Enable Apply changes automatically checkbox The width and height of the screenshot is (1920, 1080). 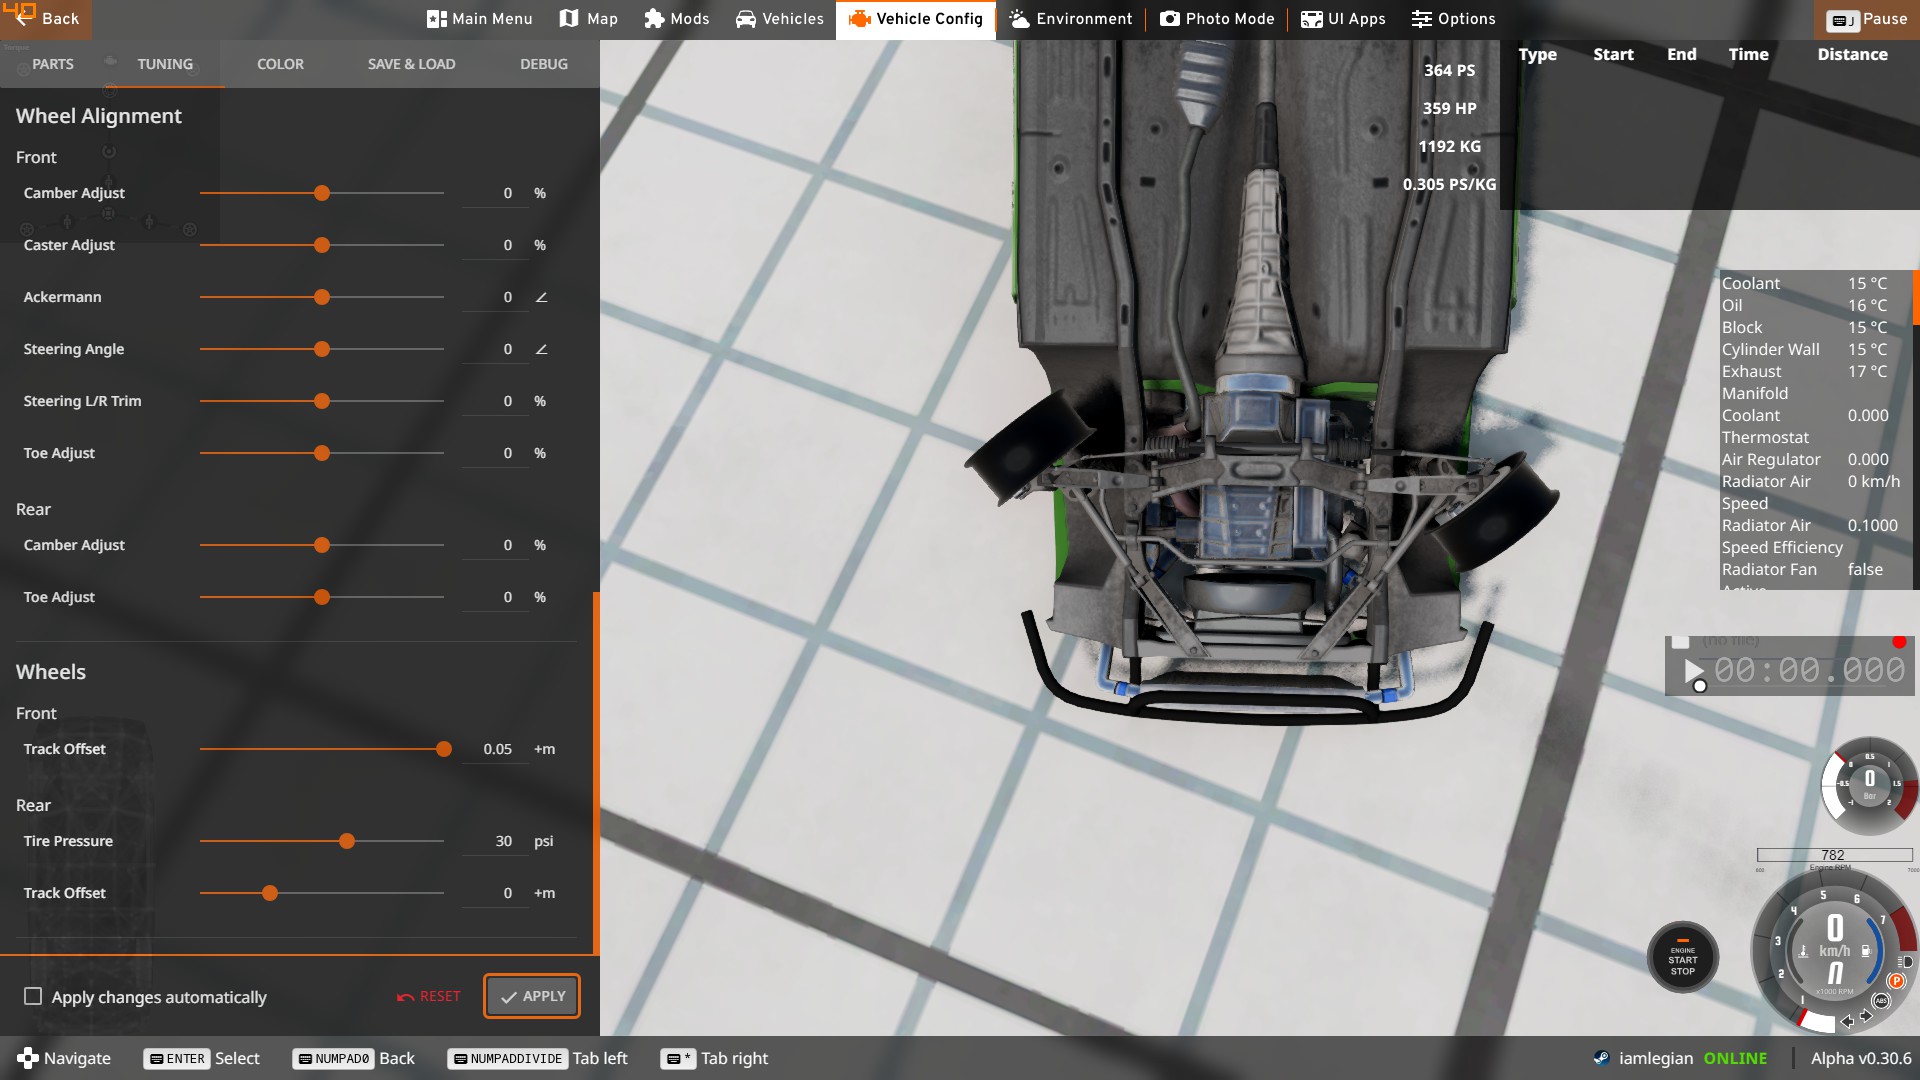[33, 996]
